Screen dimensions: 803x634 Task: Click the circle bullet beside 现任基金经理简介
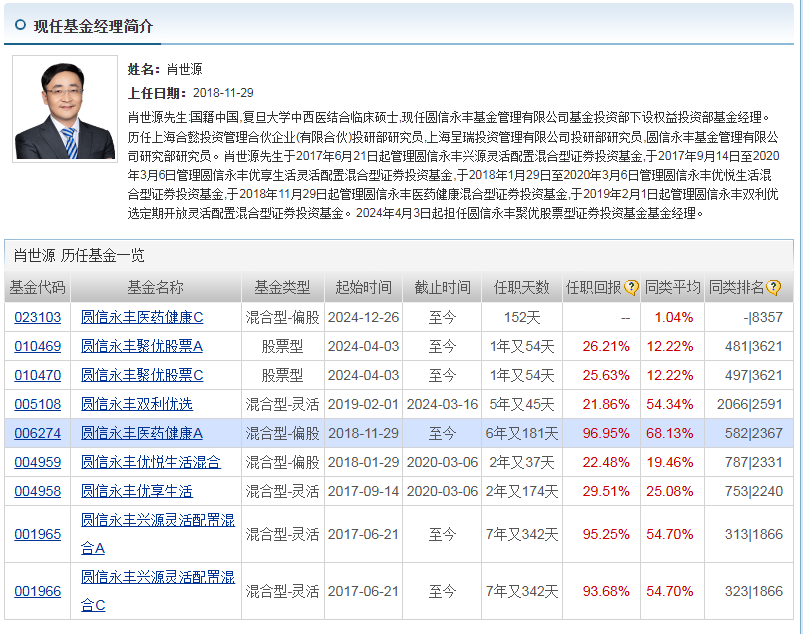(x=20, y=25)
